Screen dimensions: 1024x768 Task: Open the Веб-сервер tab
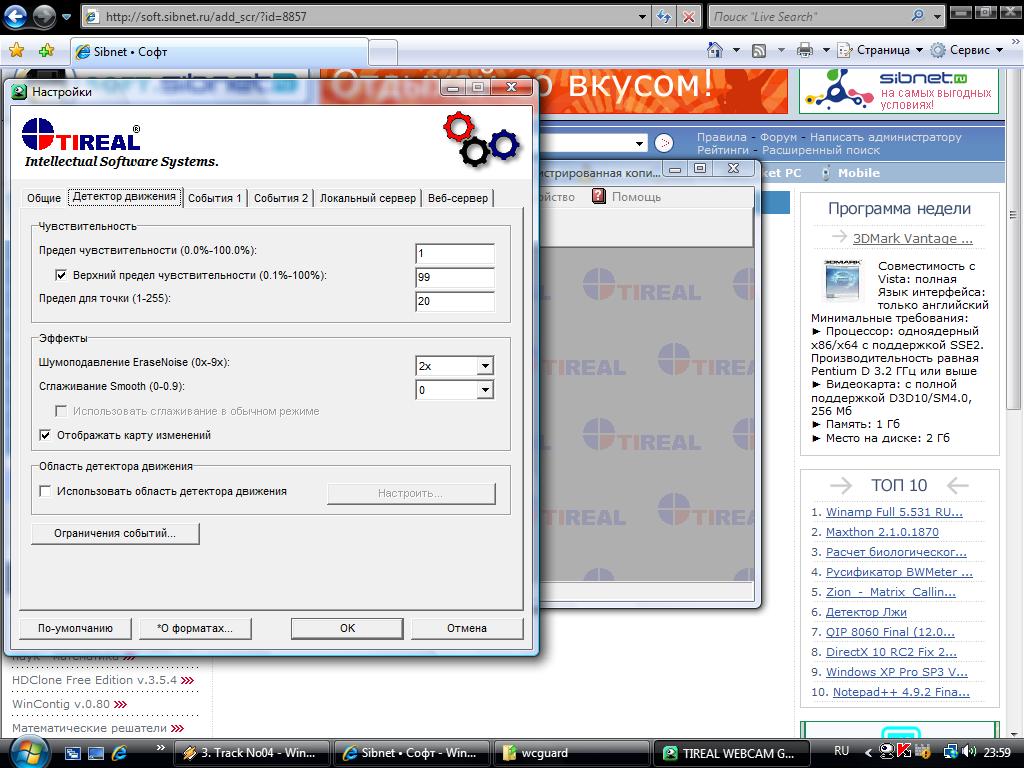[458, 198]
